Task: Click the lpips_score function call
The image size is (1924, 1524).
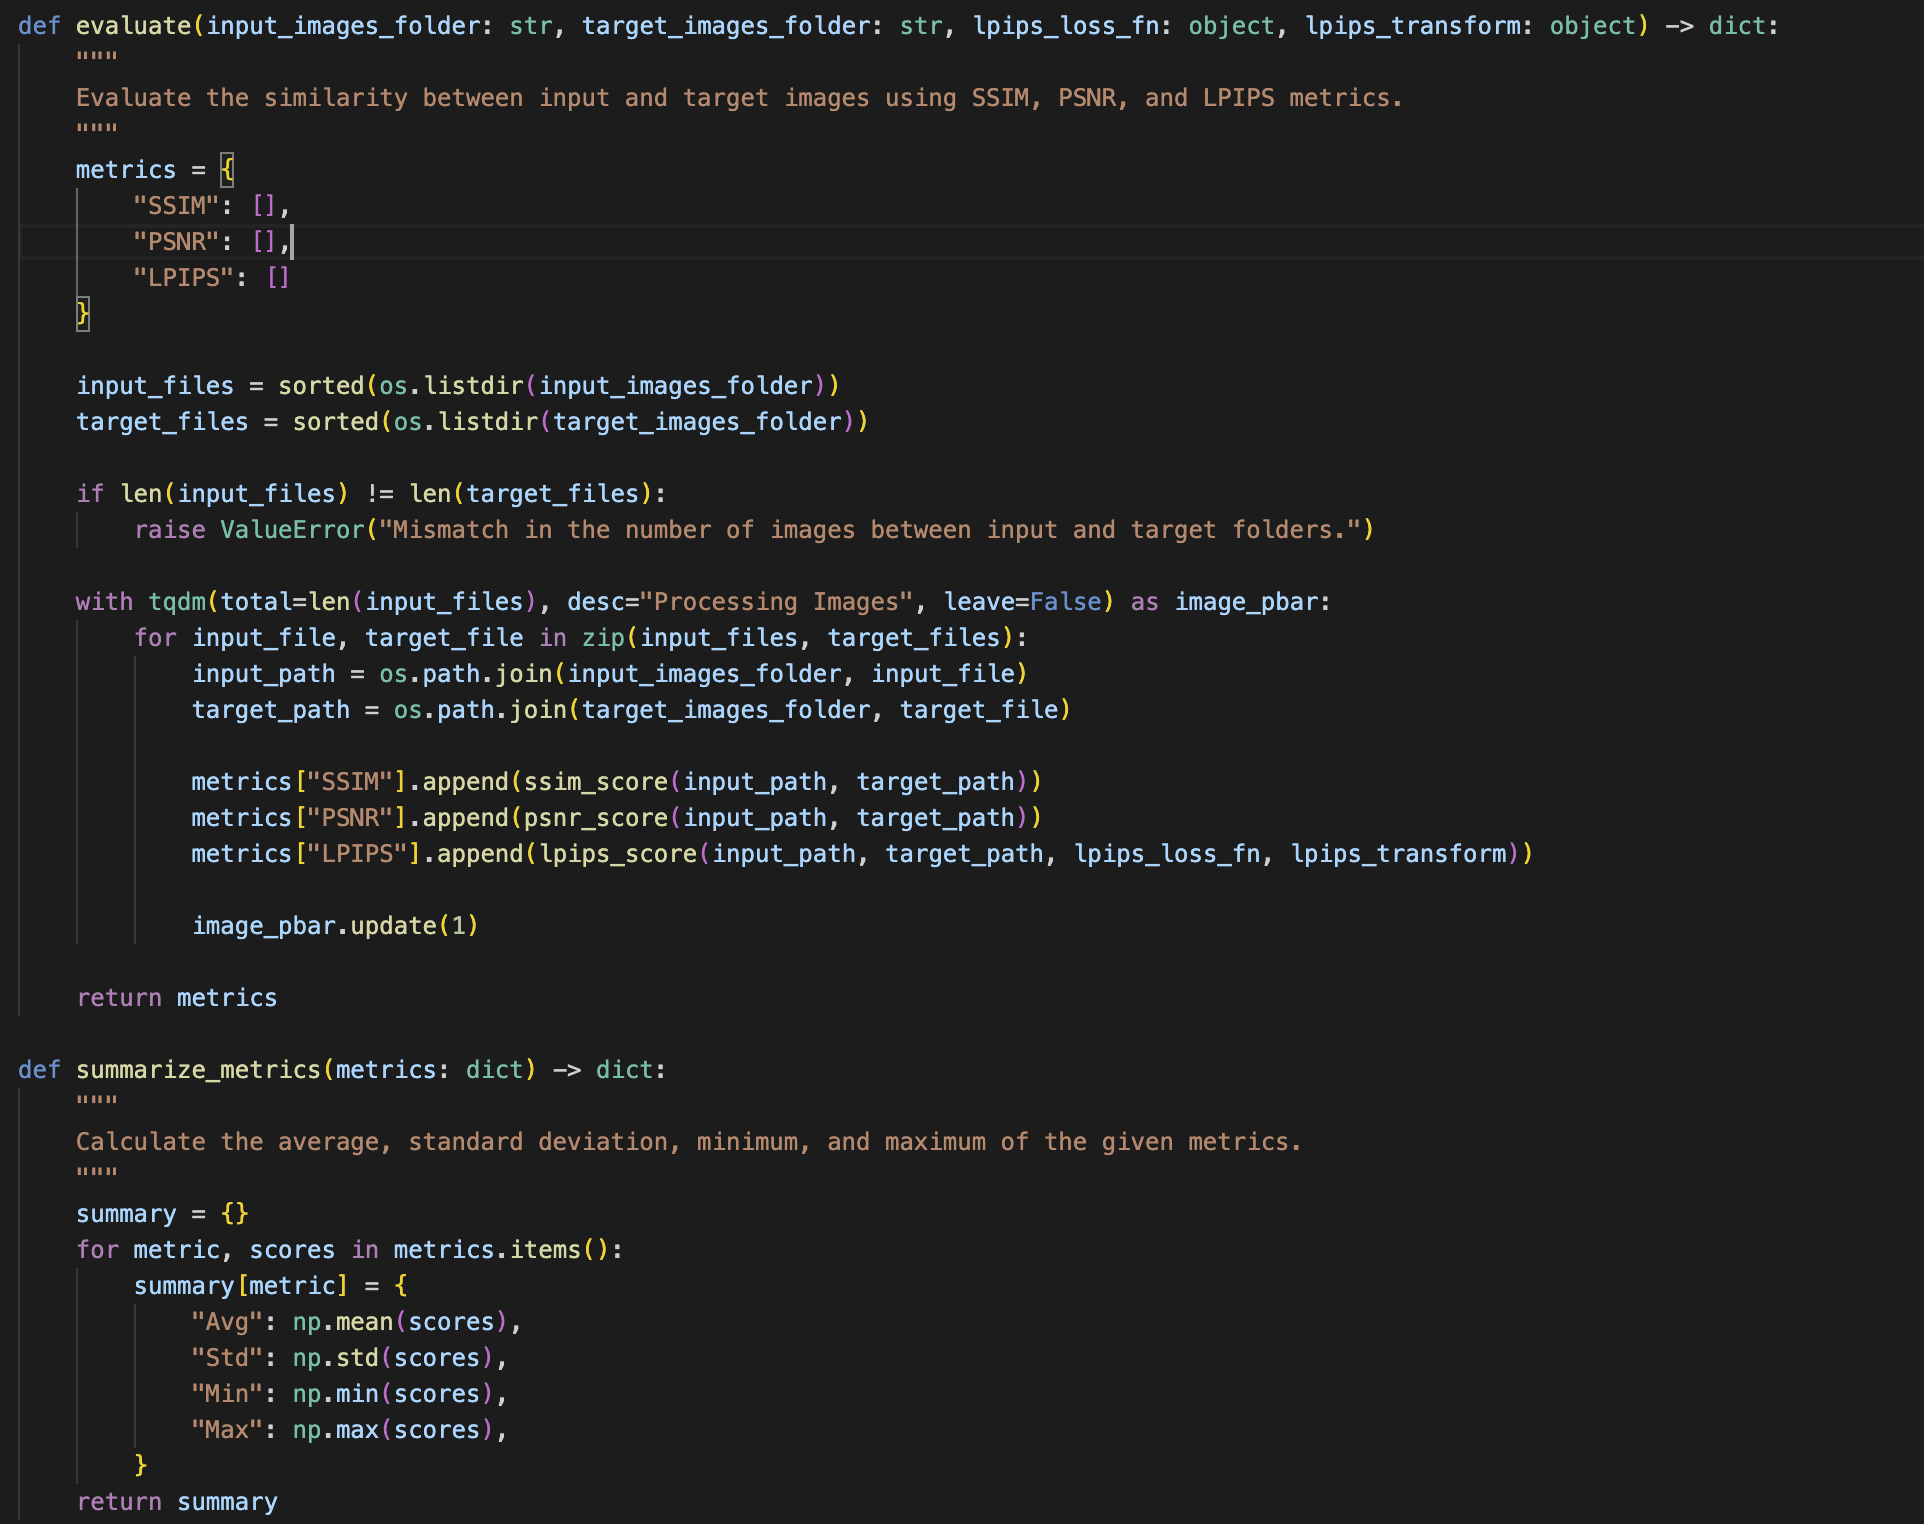Action: 618,854
